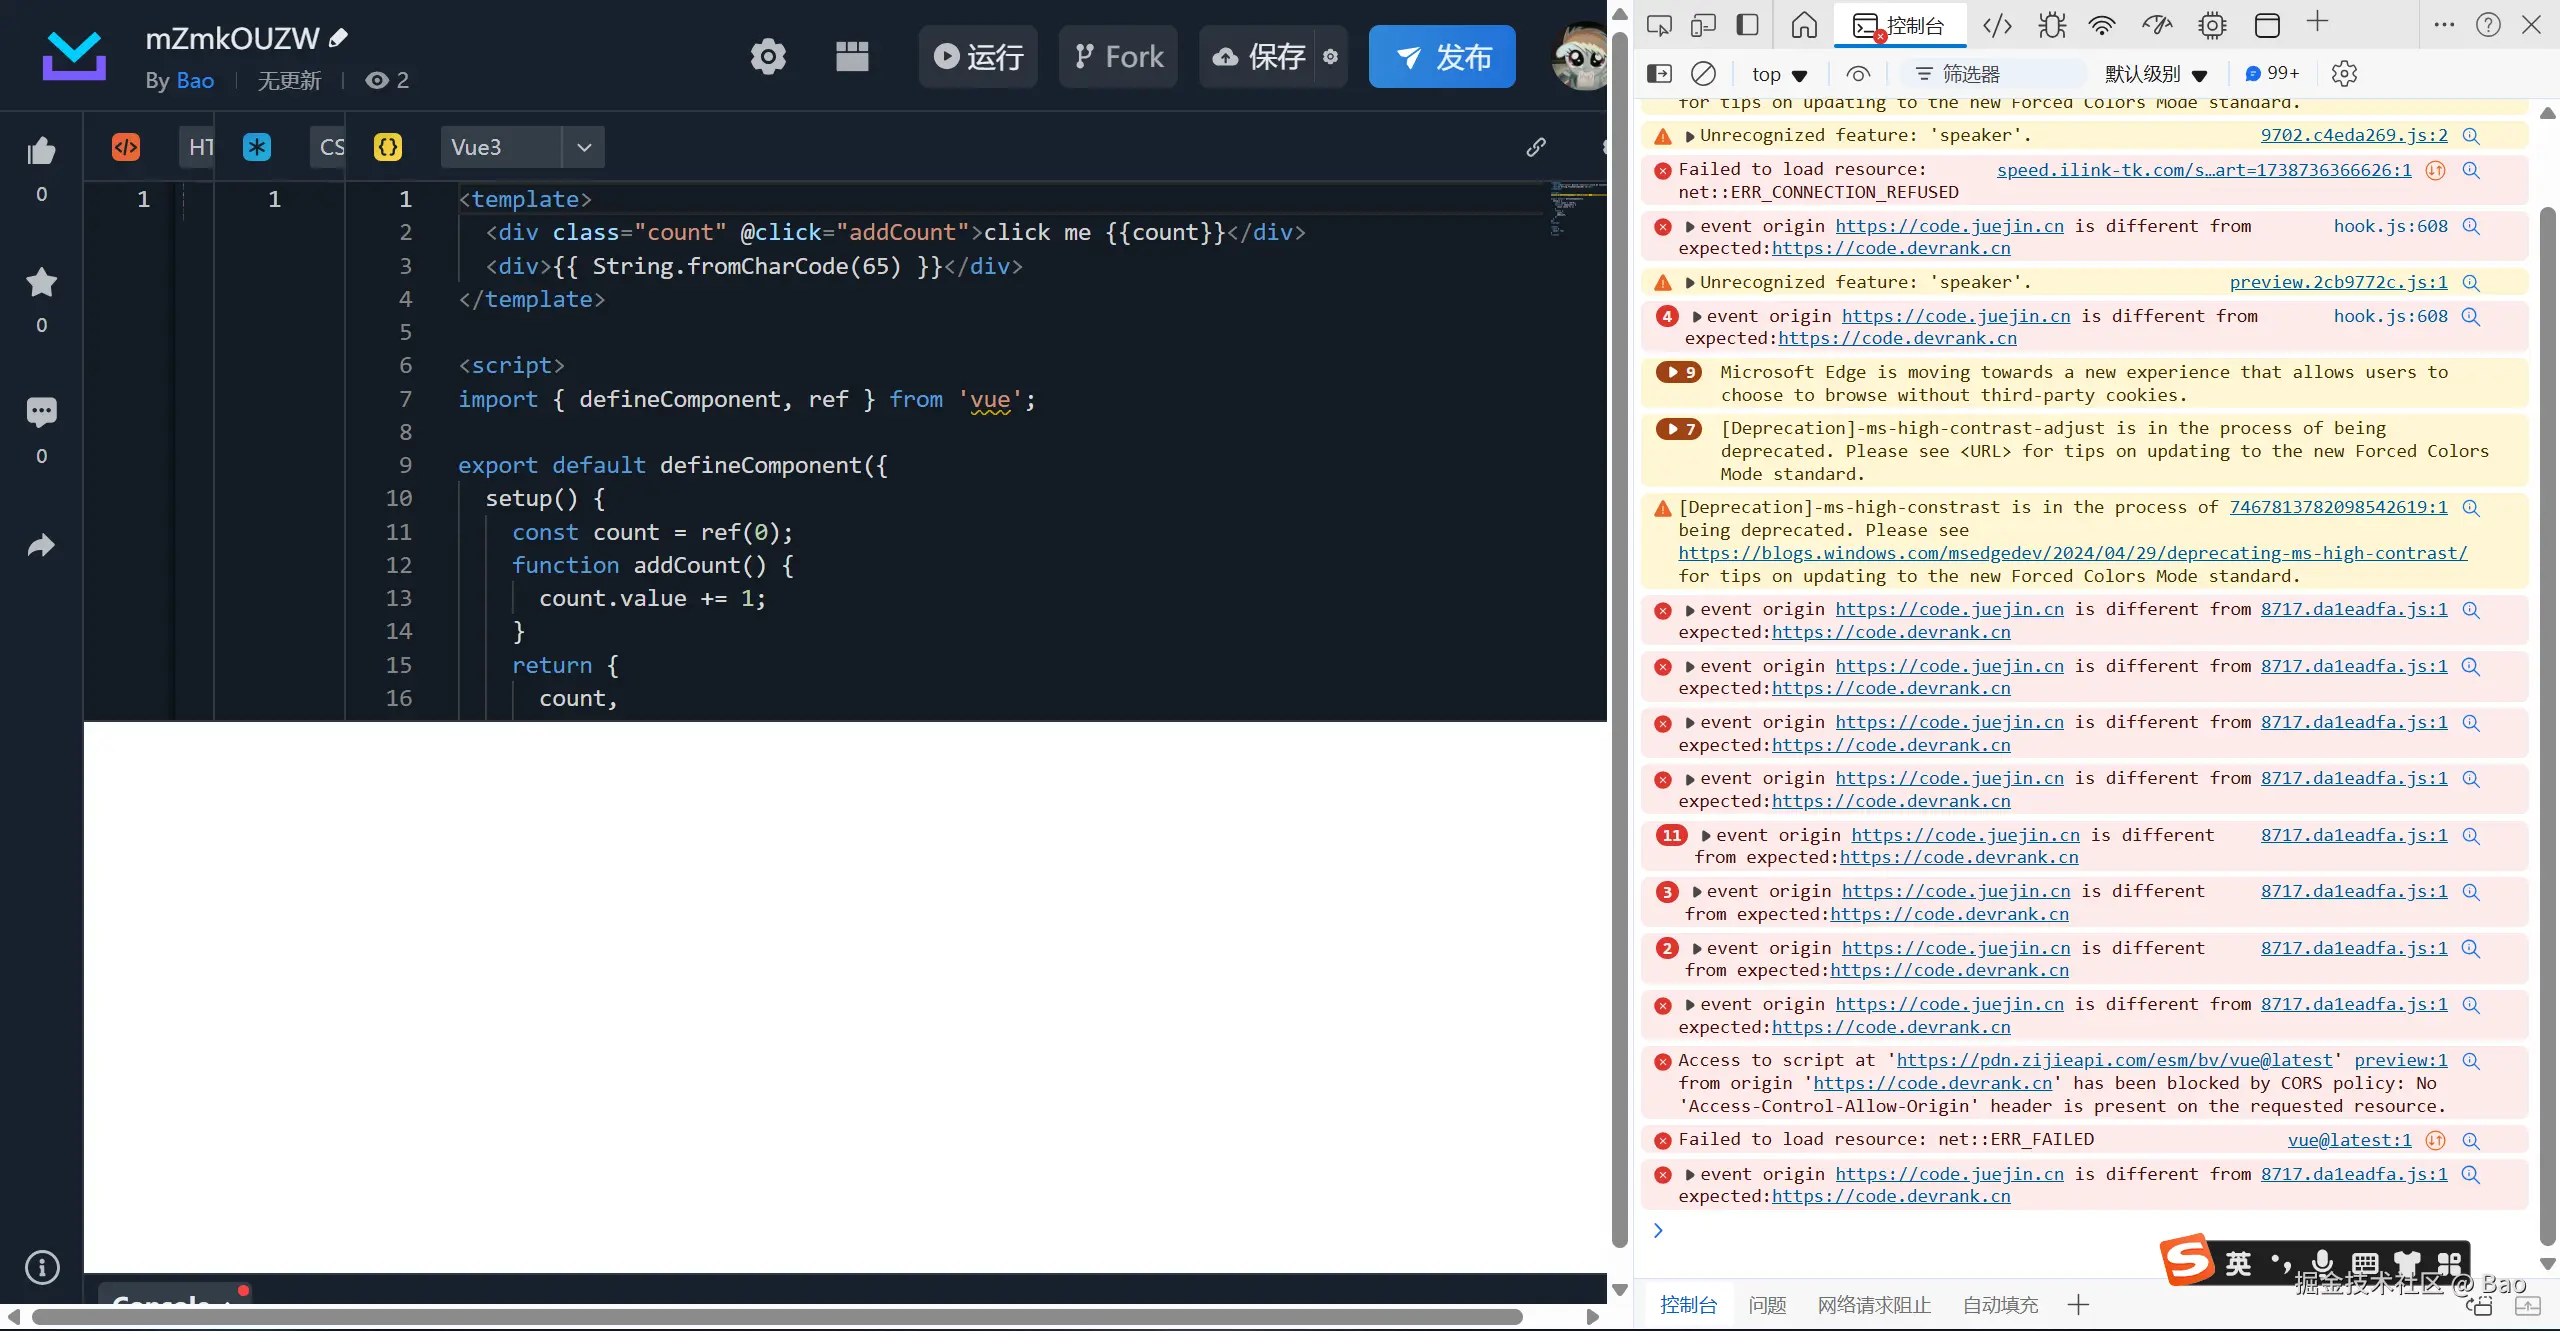Click the thumbs-up like icon

(x=41, y=152)
